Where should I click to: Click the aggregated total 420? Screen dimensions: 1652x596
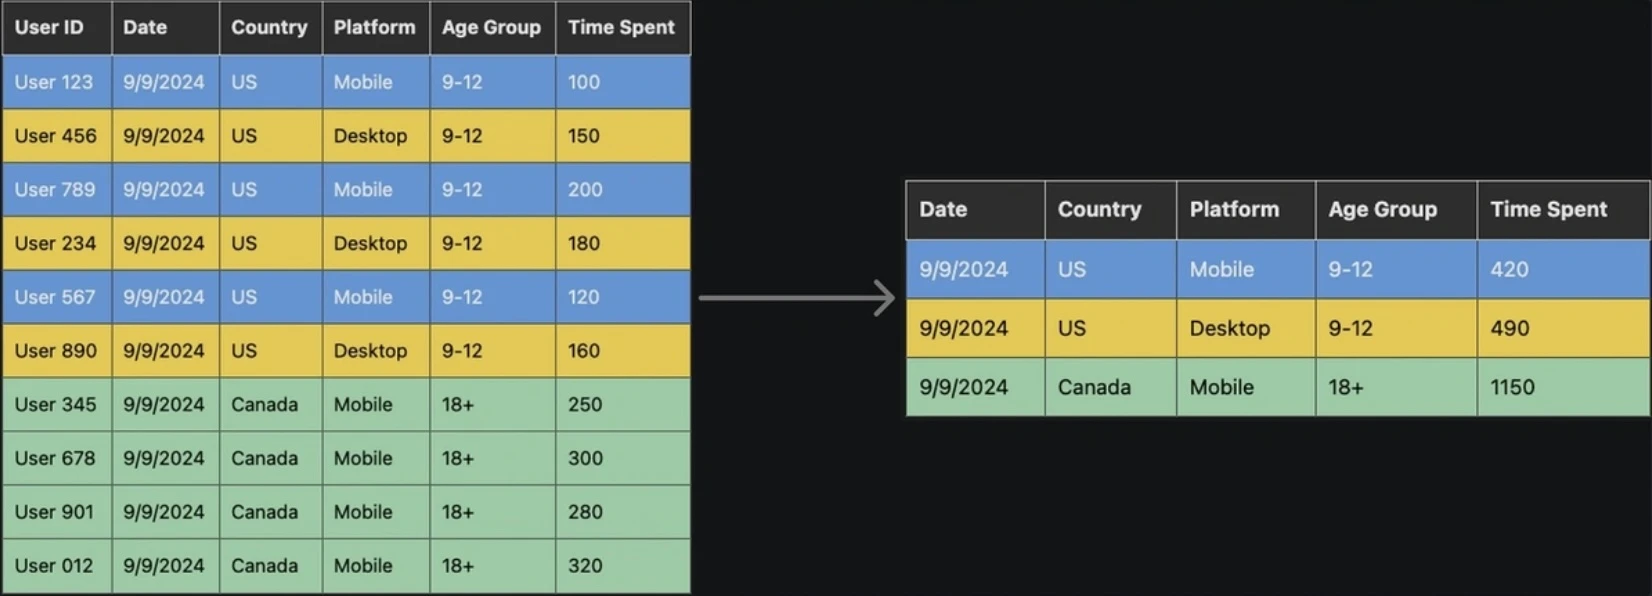tap(1509, 270)
